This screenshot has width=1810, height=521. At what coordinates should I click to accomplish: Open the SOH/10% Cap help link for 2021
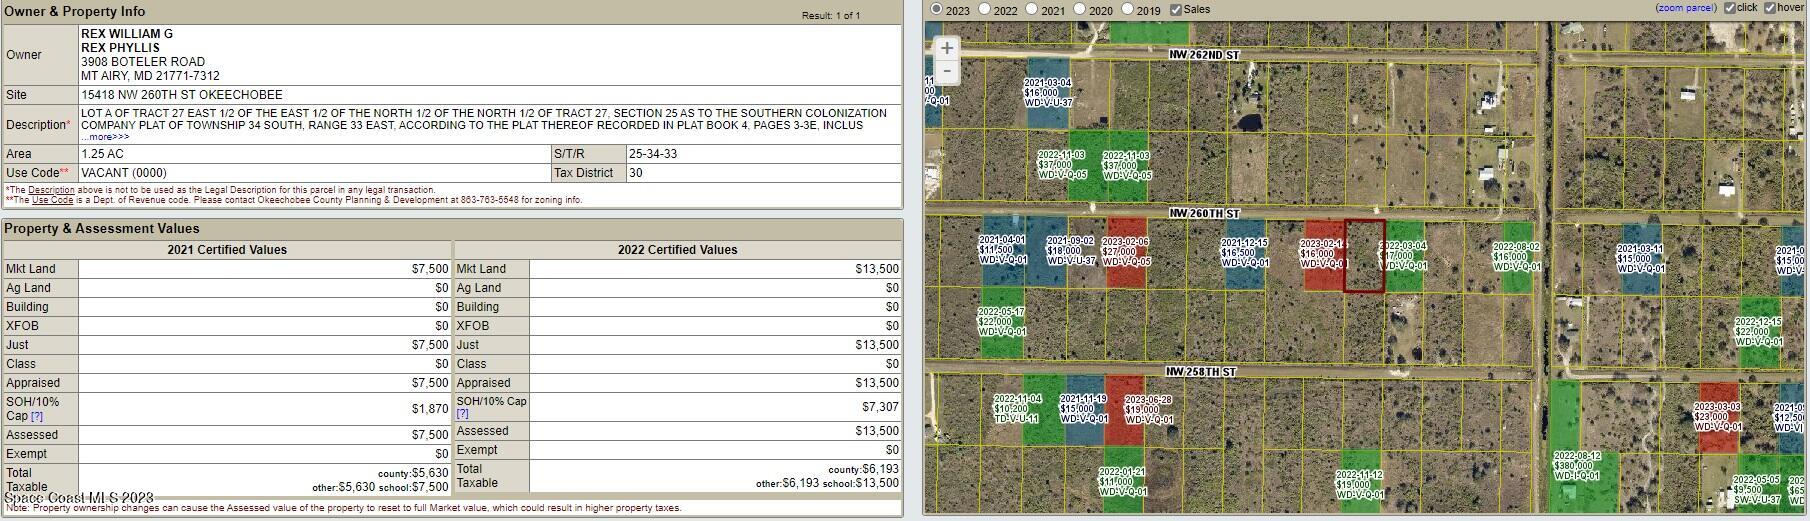click(x=37, y=416)
